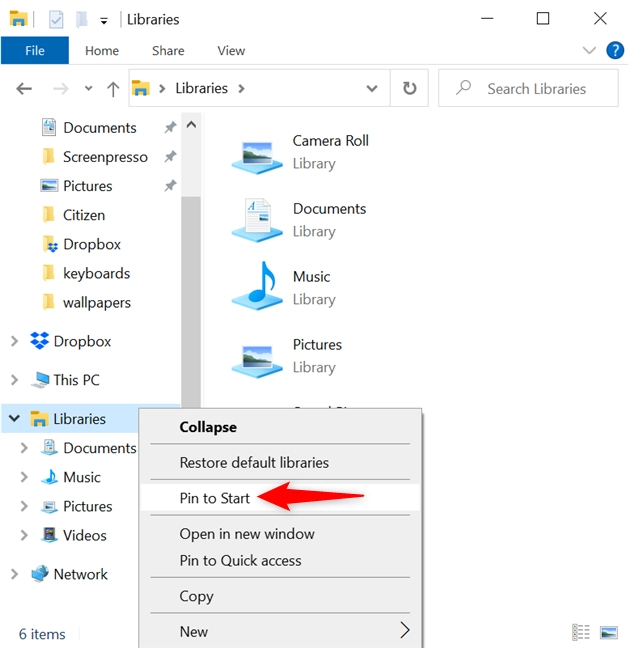The width and height of the screenshot is (629, 648).
Task: Click the Properties quick access toolbar icon
Action: 56,19
